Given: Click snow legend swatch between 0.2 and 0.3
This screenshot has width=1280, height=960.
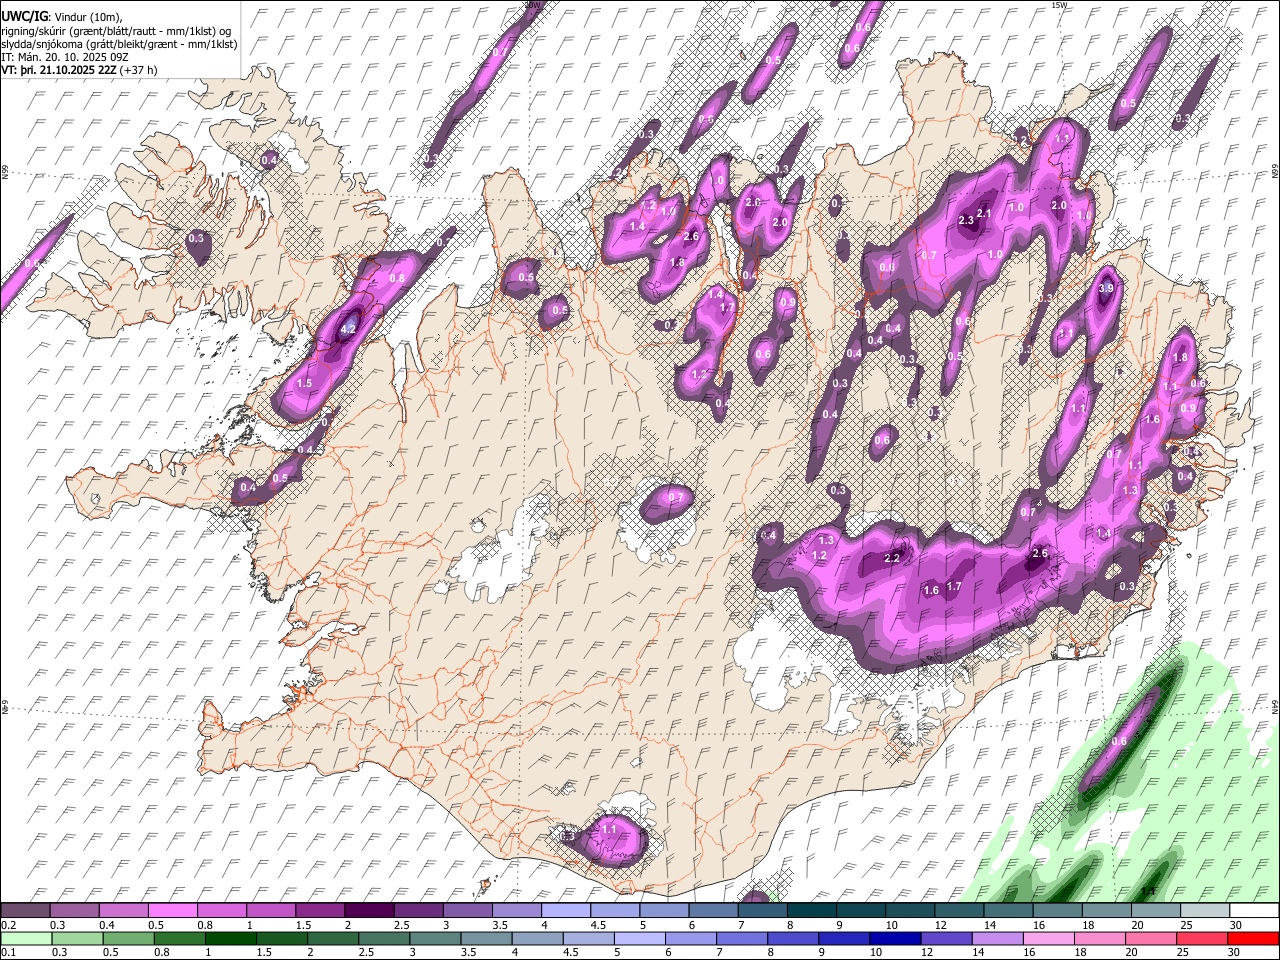Looking at the screenshot, I should click(x=26, y=911).
